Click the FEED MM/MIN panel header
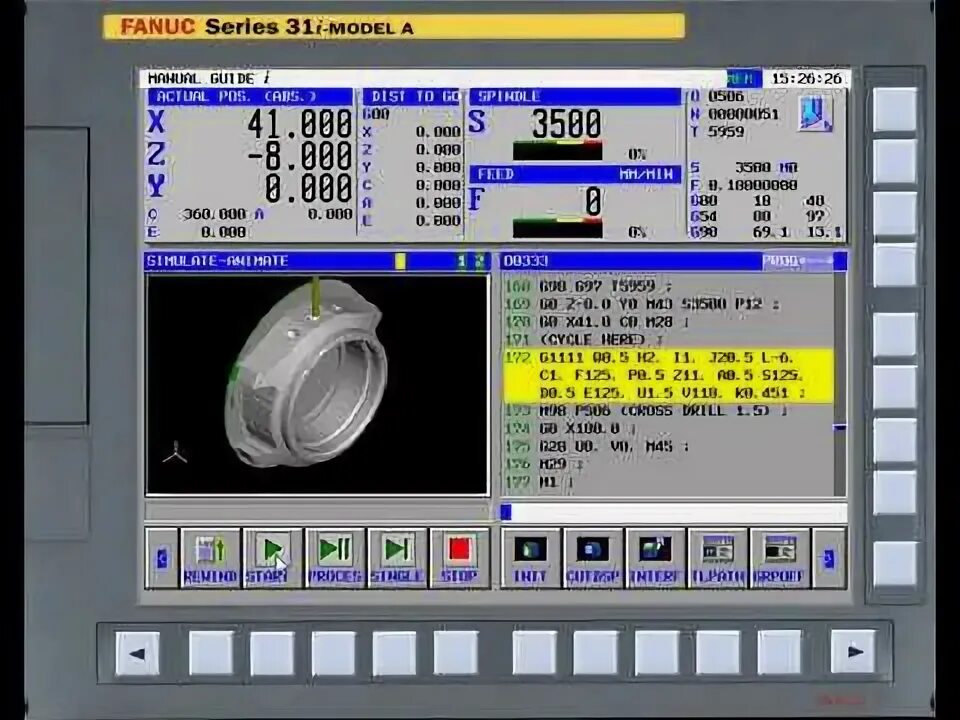This screenshot has width=960, height=720. coord(575,174)
